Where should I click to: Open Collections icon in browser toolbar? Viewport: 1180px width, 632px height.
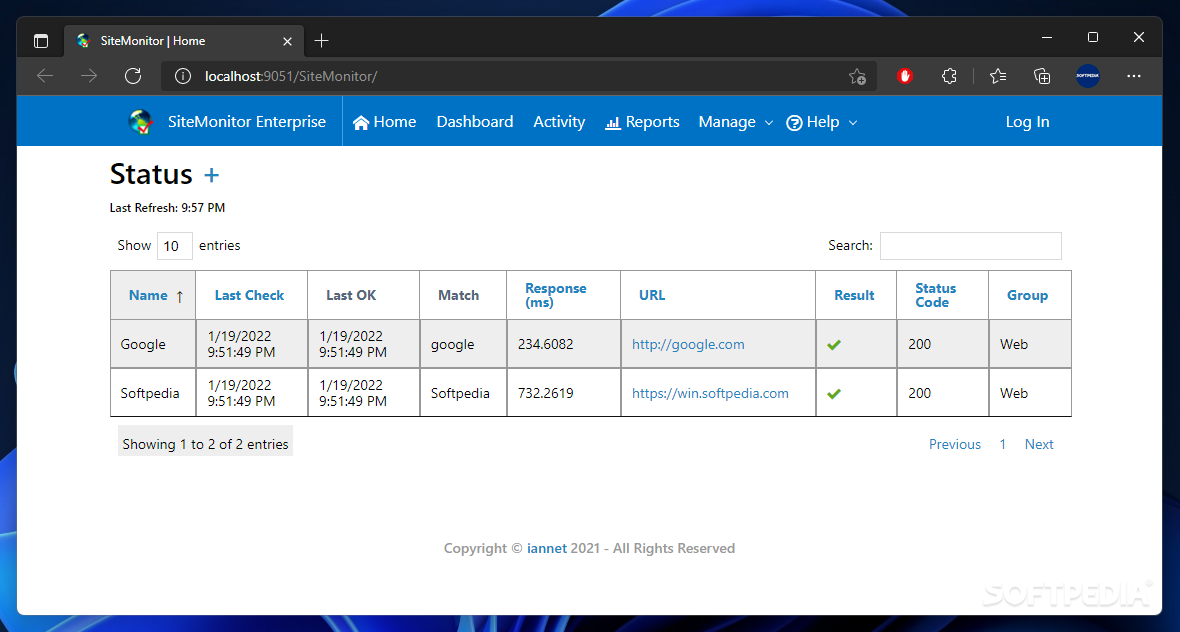coord(1042,76)
